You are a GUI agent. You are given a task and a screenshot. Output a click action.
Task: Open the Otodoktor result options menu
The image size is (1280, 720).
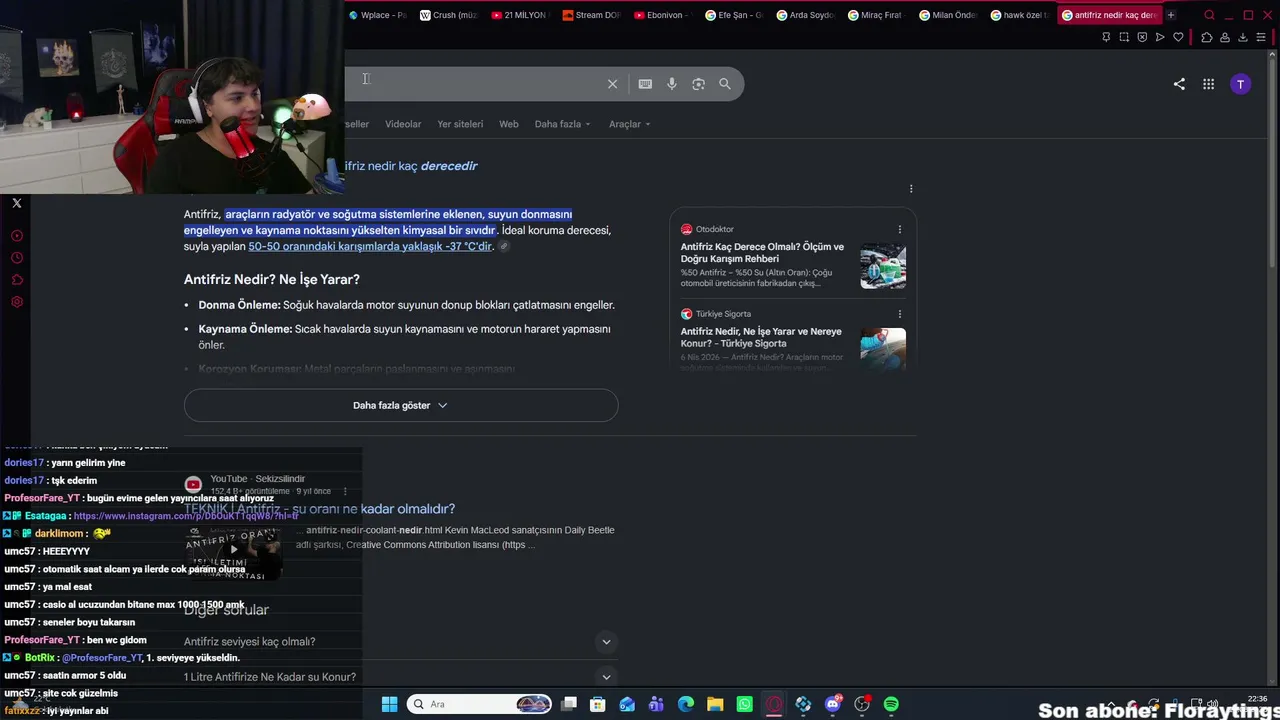coord(899,229)
